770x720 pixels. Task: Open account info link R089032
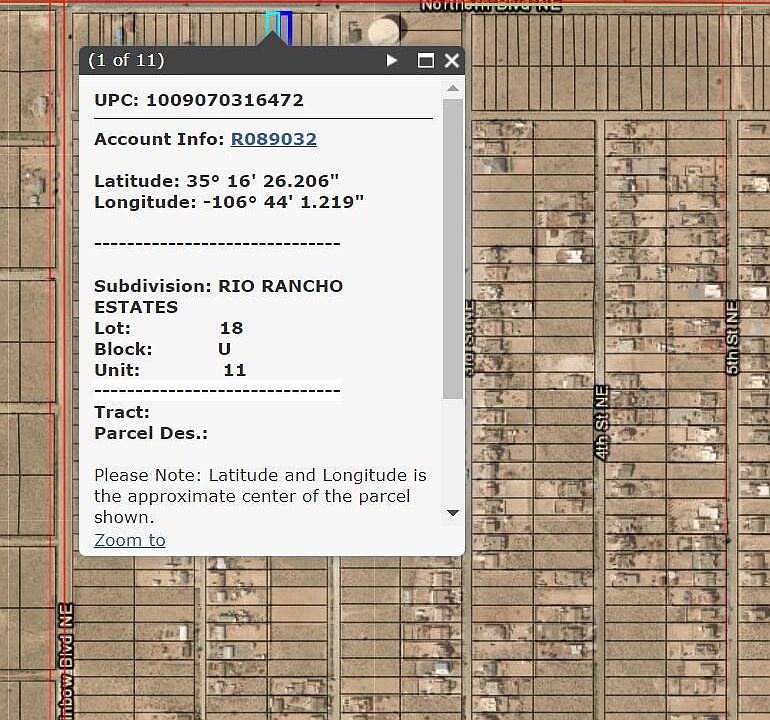pyautogui.click(x=273, y=139)
